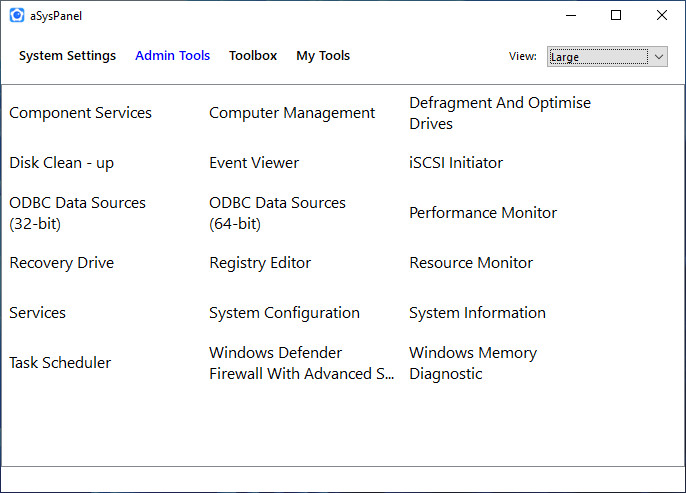Viewport: 686px width, 493px height.
Task: Run Windows Memory Diagnostic
Action: tap(473, 363)
